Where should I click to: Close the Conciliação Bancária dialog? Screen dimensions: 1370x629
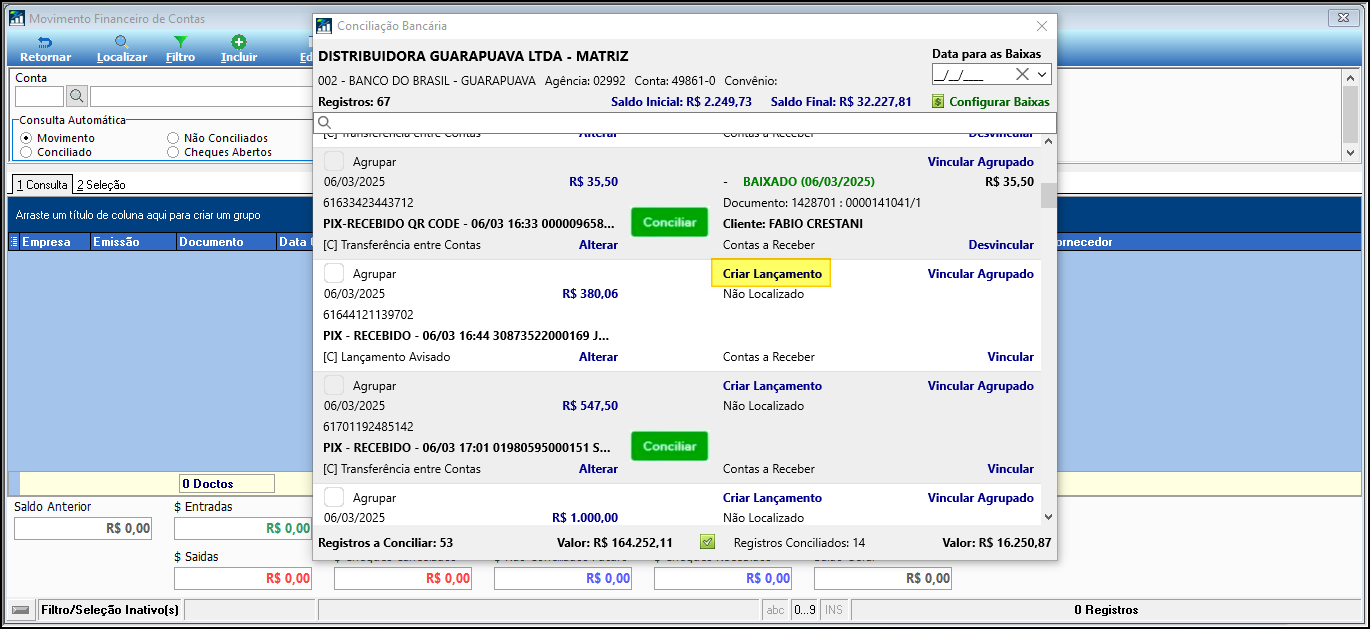(x=1041, y=26)
